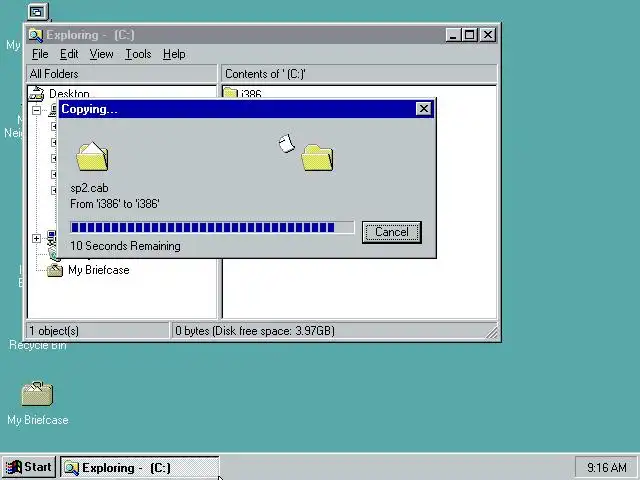Click the "From 'i386' to 'i386'" text
The image size is (640, 480).
point(115,204)
